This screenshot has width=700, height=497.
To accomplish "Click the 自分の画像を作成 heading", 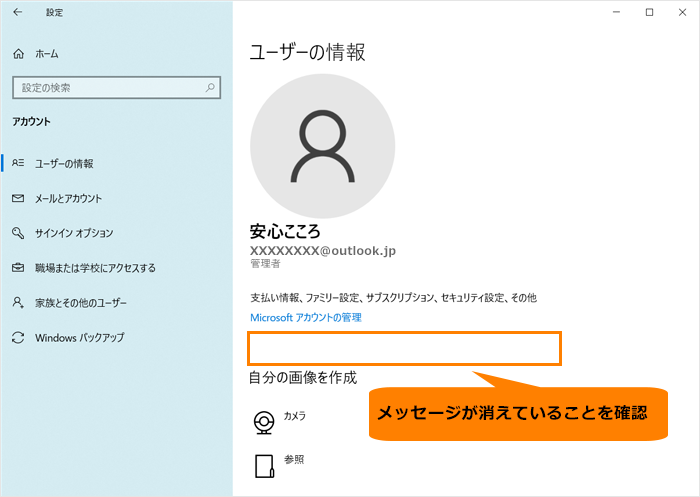I will [303, 378].
